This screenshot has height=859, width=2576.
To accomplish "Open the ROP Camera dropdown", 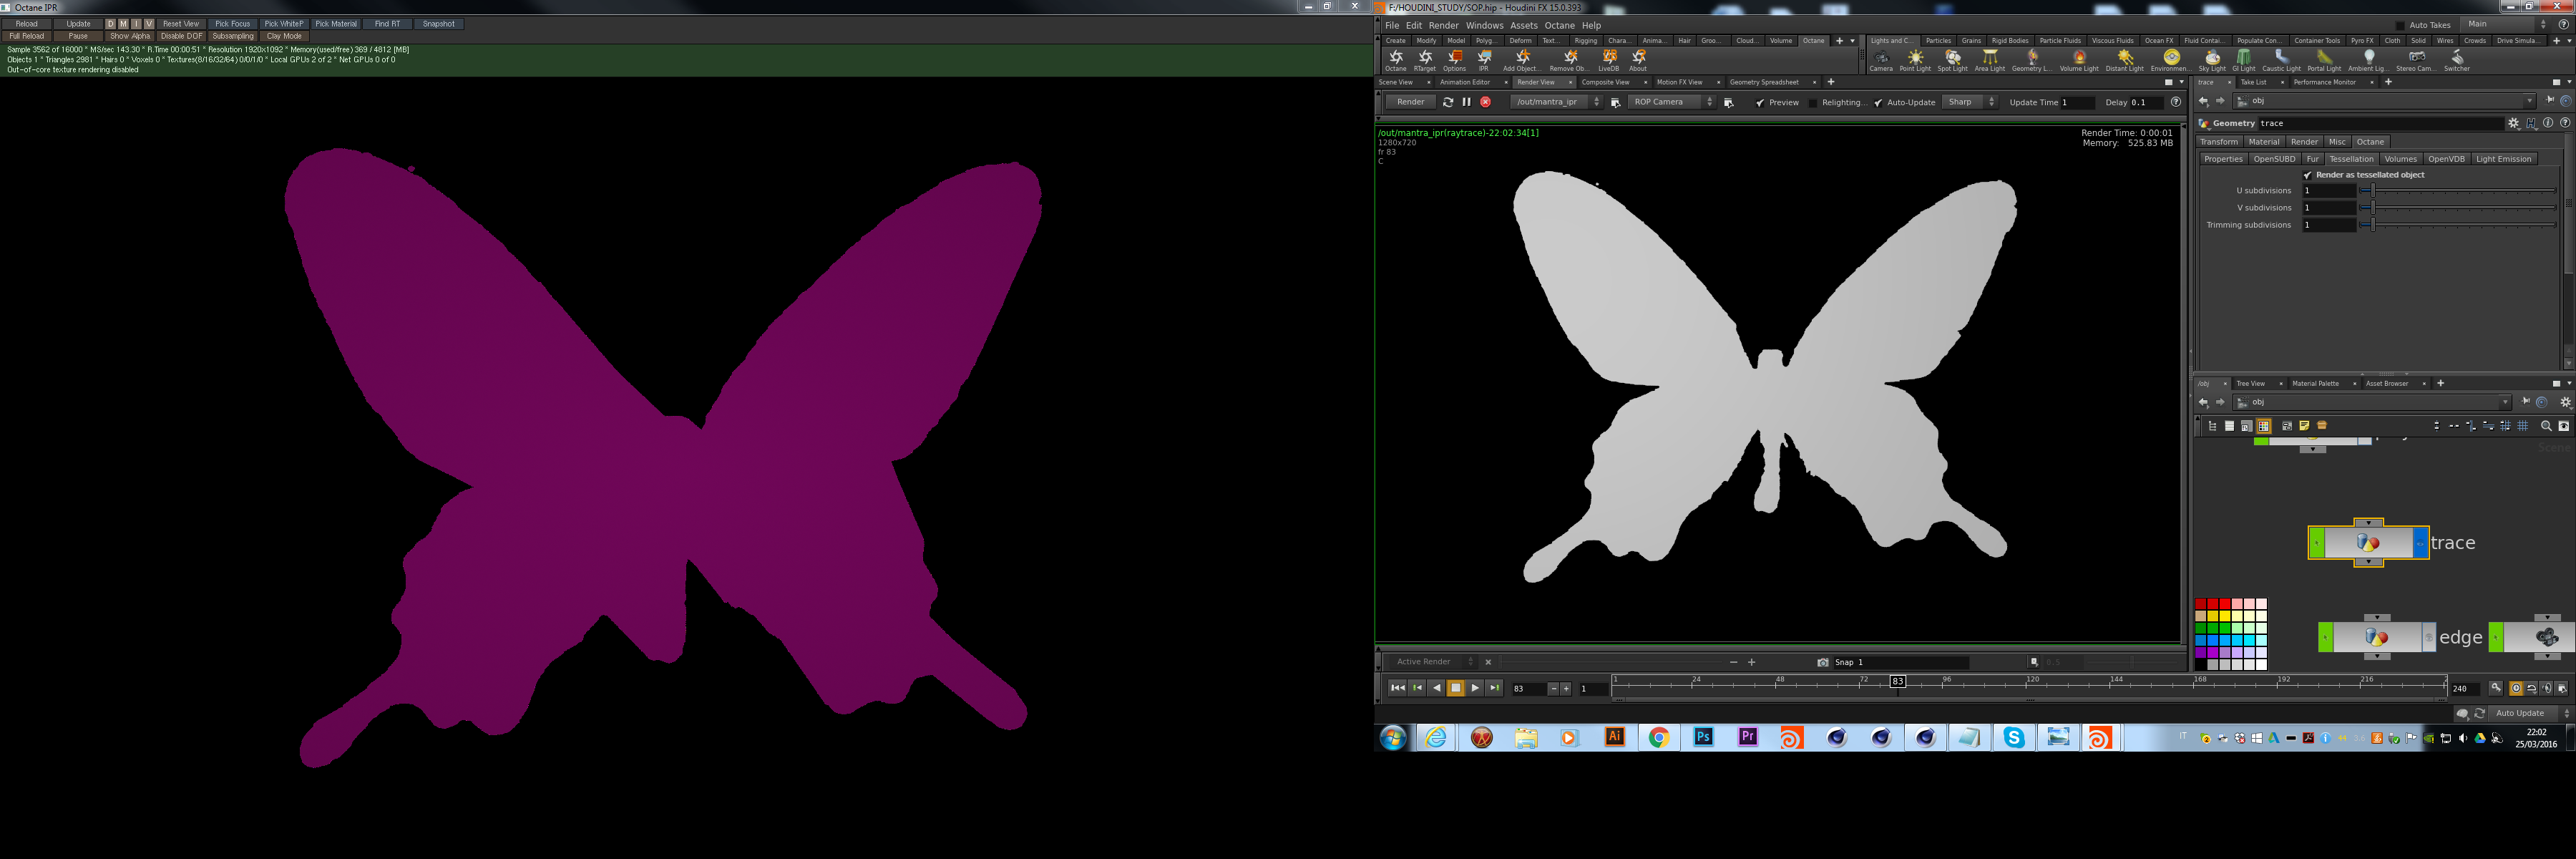I will (x=1672, y=102).
